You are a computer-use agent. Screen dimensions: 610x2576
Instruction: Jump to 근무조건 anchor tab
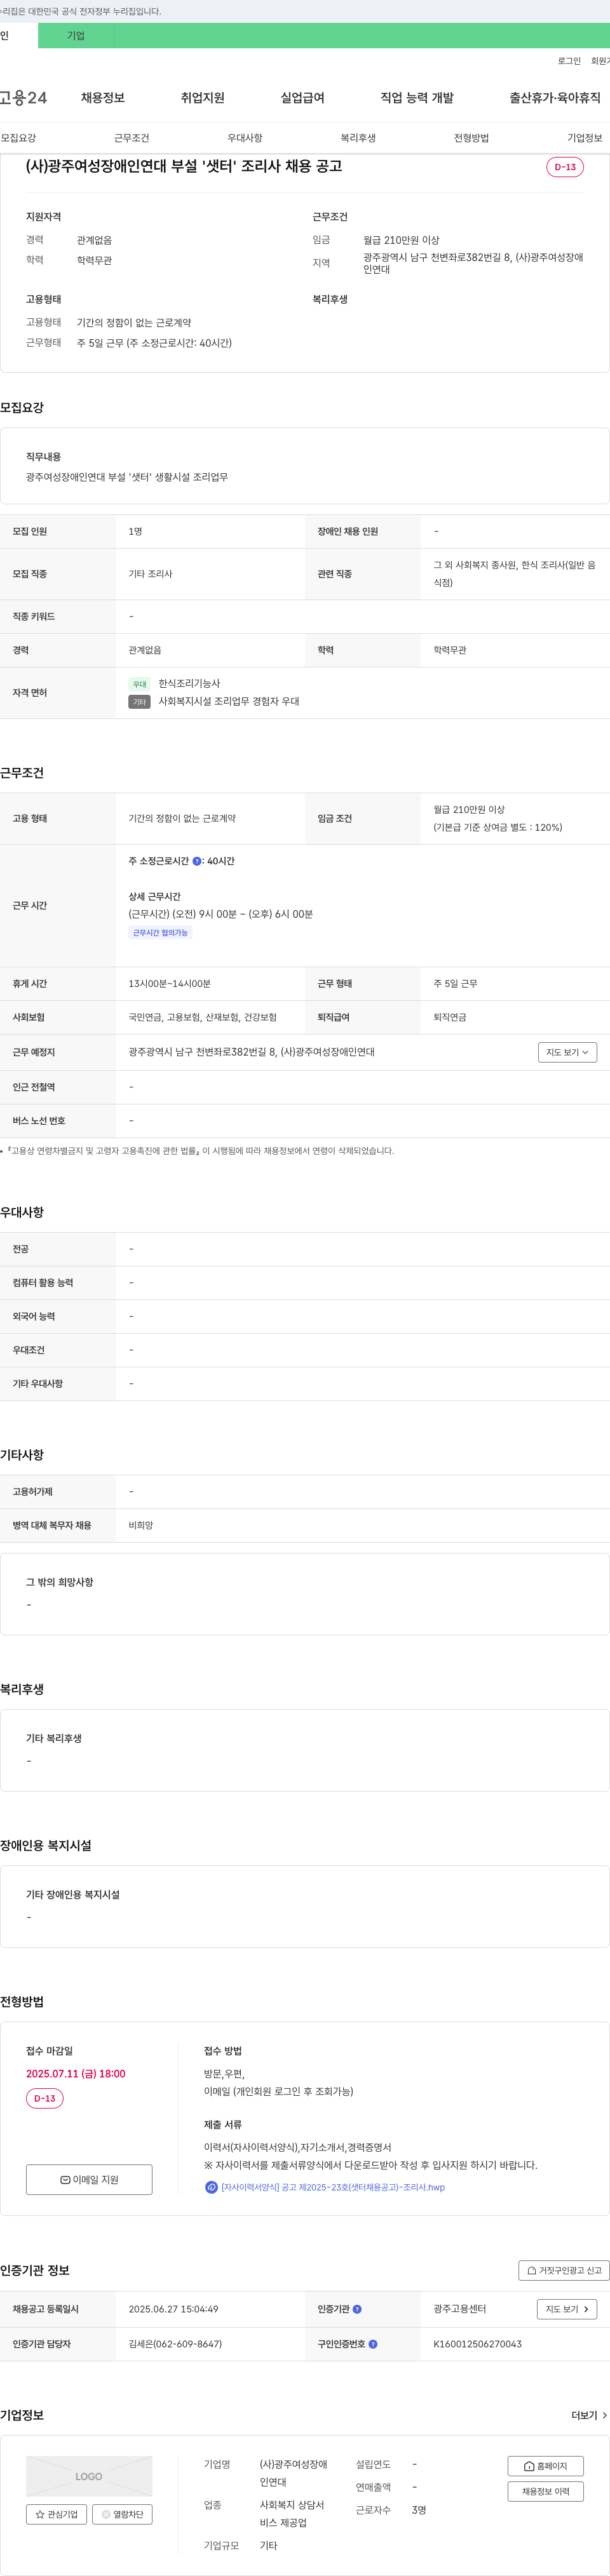[x=132, y=138]
